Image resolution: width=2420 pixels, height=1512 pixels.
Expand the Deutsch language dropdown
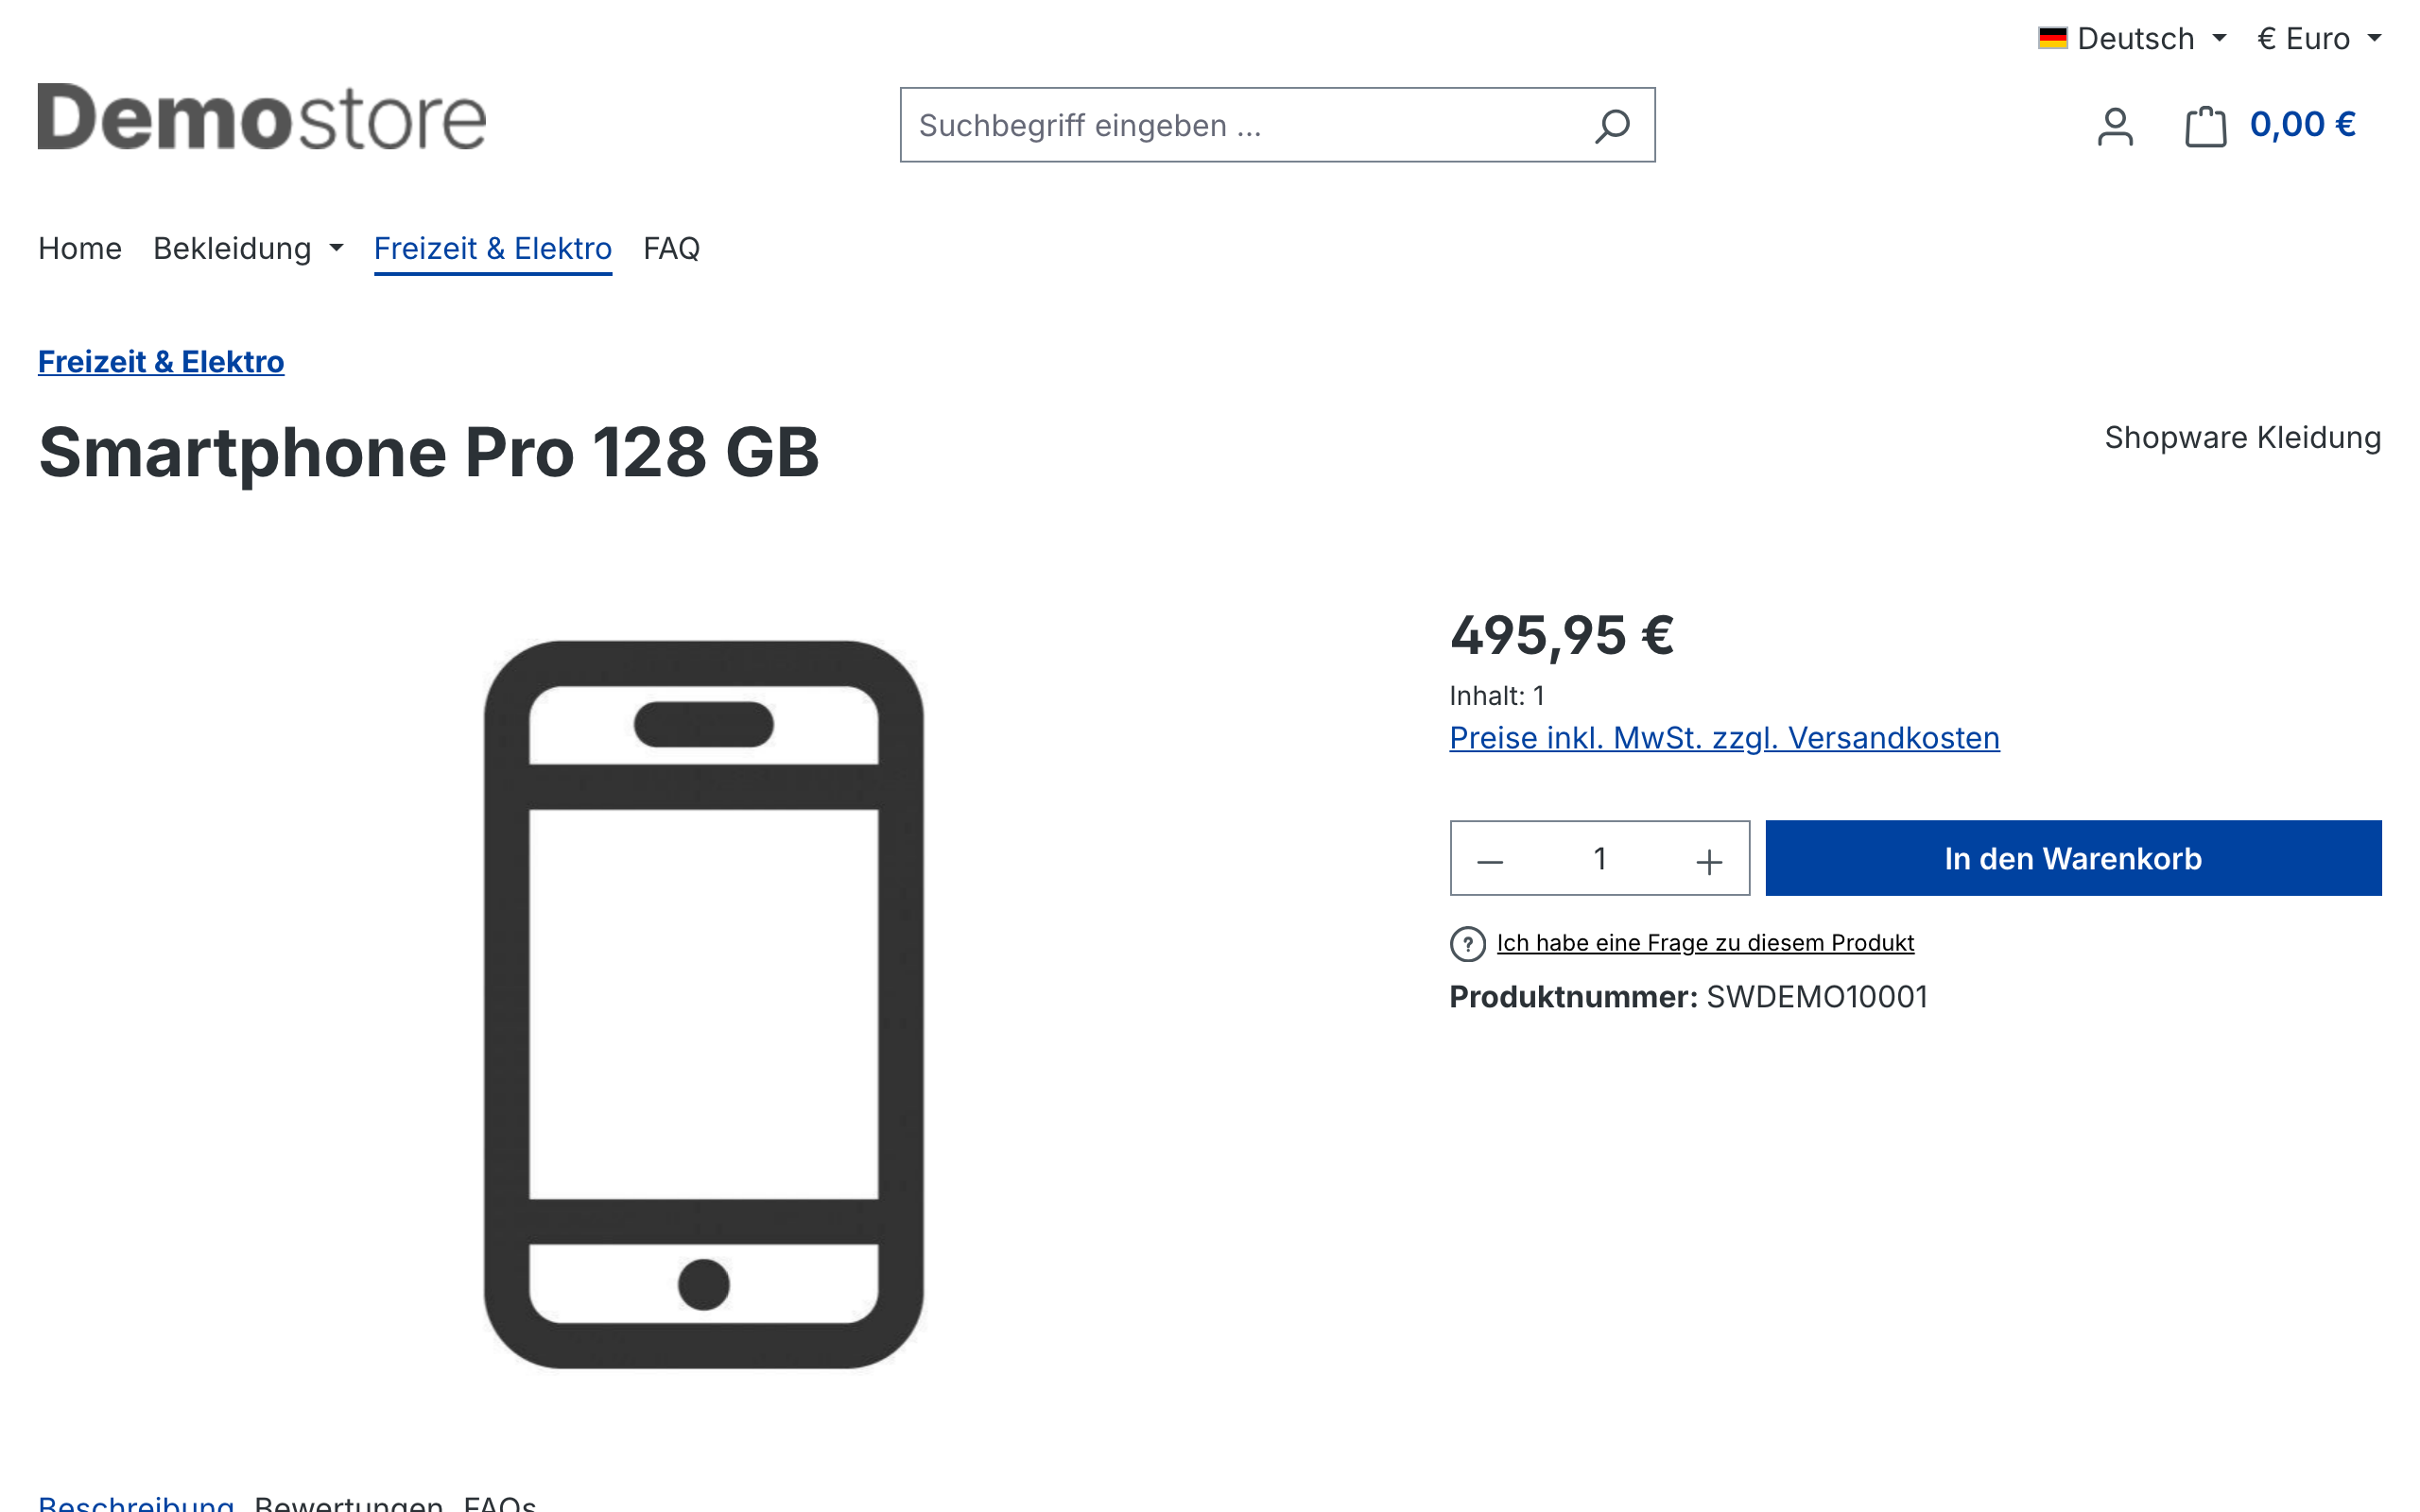[2132, 39]
